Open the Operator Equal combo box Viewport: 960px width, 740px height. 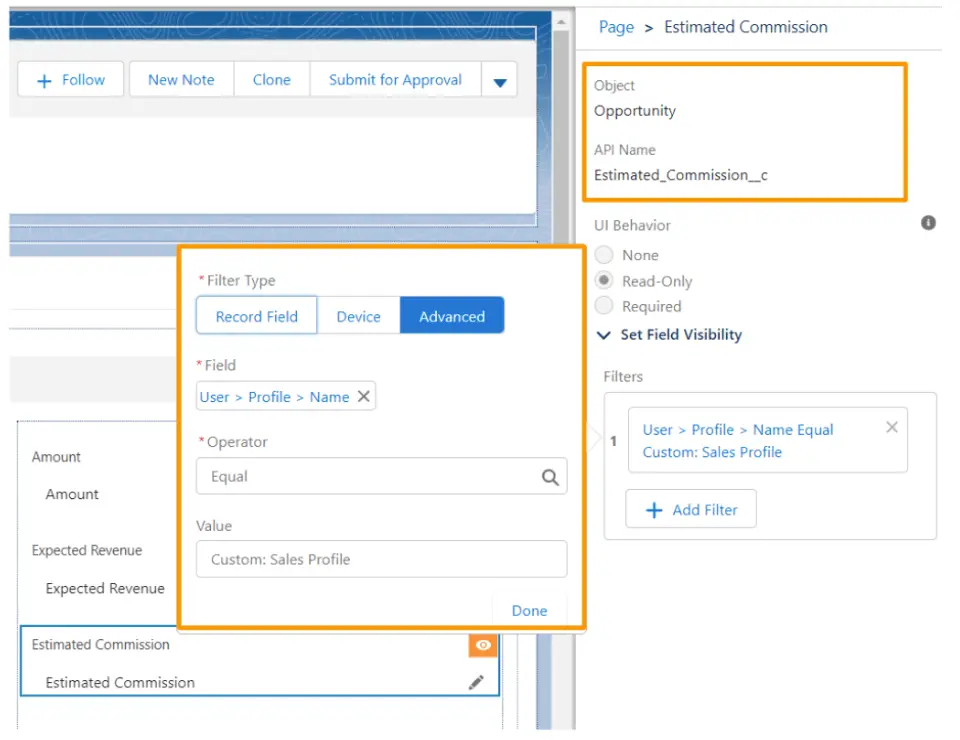click(382, 477)
